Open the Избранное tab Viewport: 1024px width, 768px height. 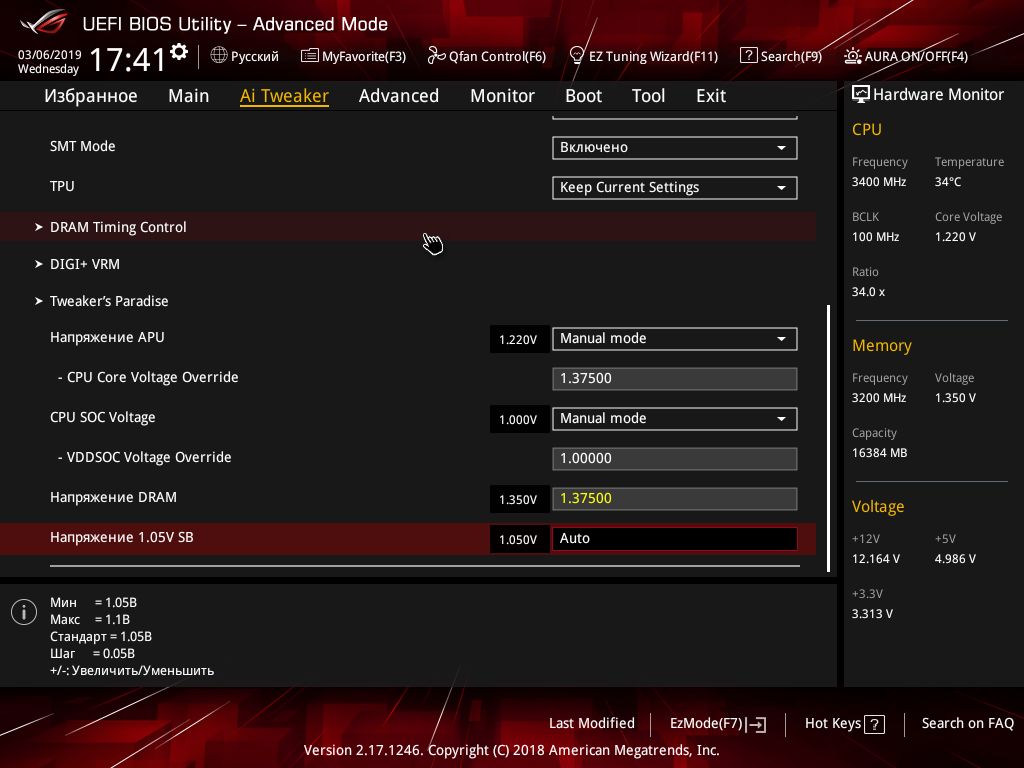pos(91,96)
